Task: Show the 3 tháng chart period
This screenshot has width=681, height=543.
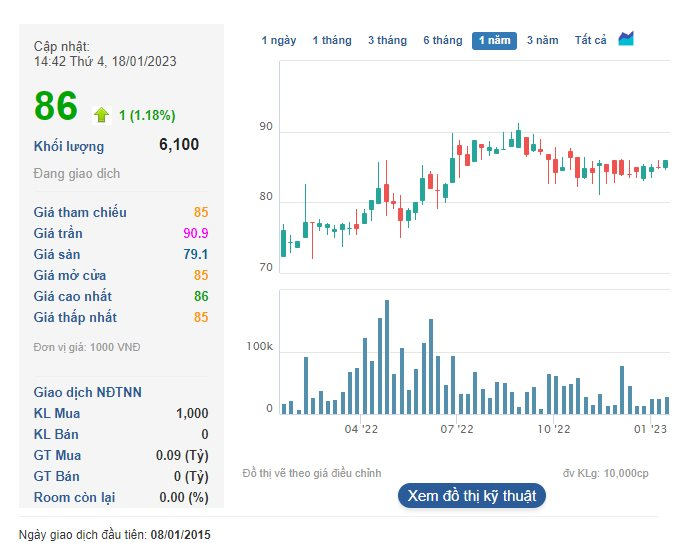Action: pyautogui.click(x=387, y=40)
